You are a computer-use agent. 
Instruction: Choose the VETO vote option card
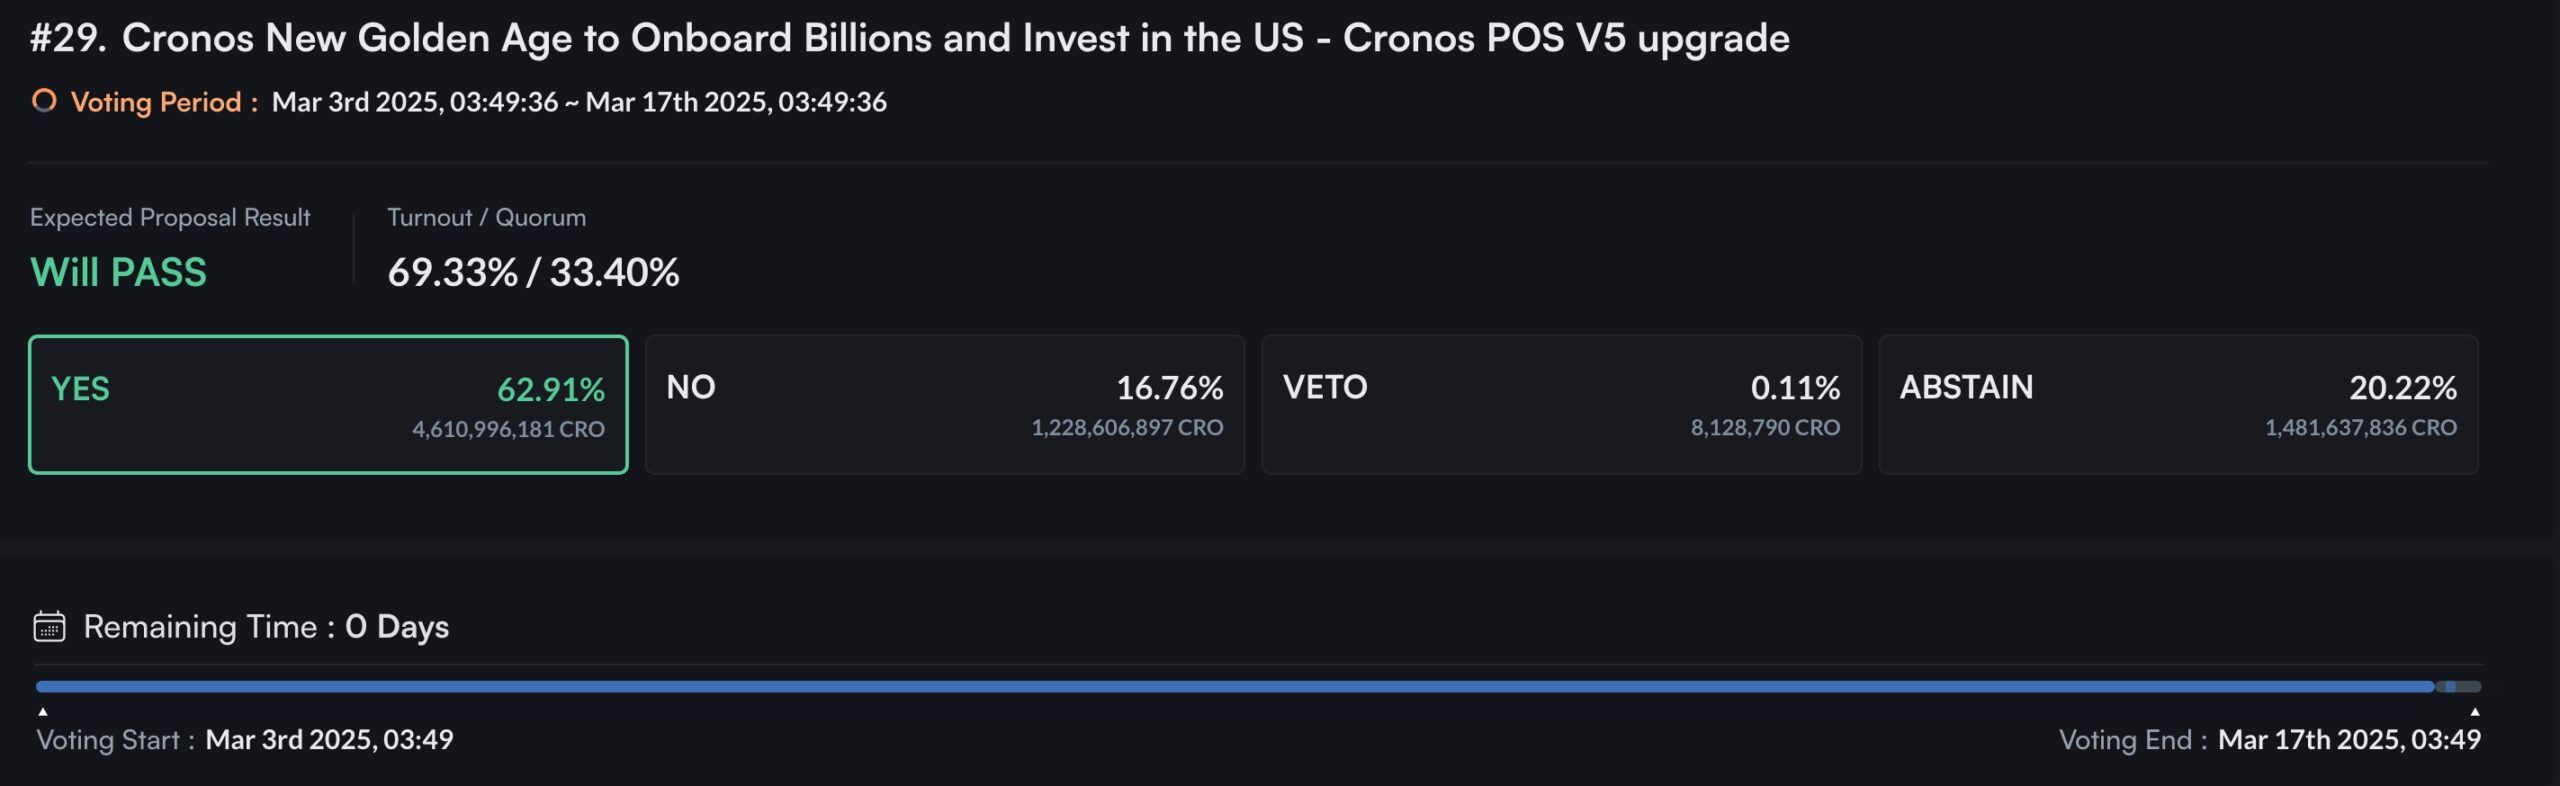(x=1561, y=405)
